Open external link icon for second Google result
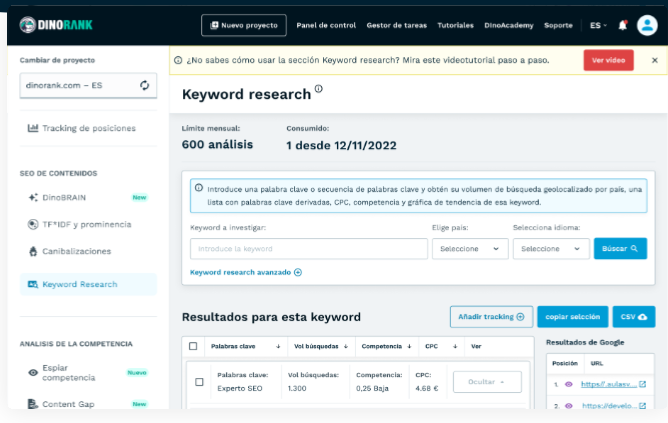Viewport: 668px width, 423px height. pos(642,406)
